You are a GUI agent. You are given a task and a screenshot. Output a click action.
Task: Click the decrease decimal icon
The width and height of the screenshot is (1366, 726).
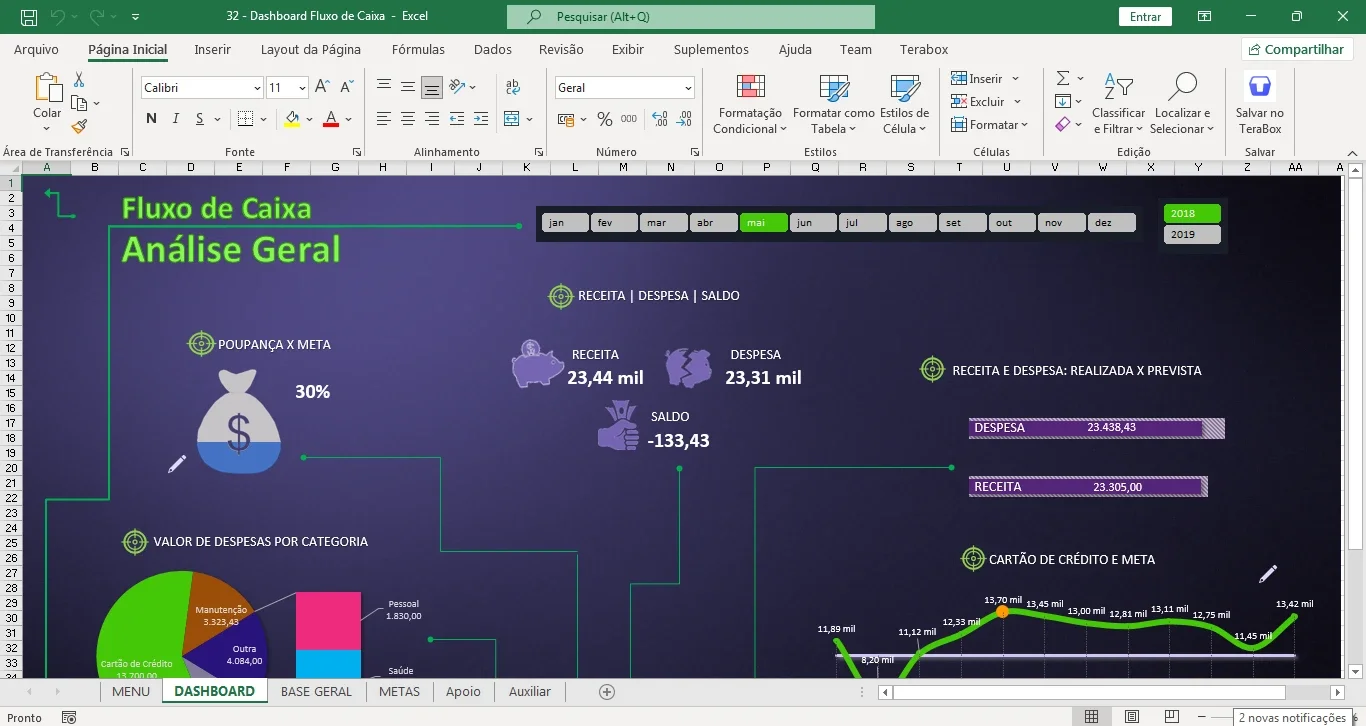685,119
